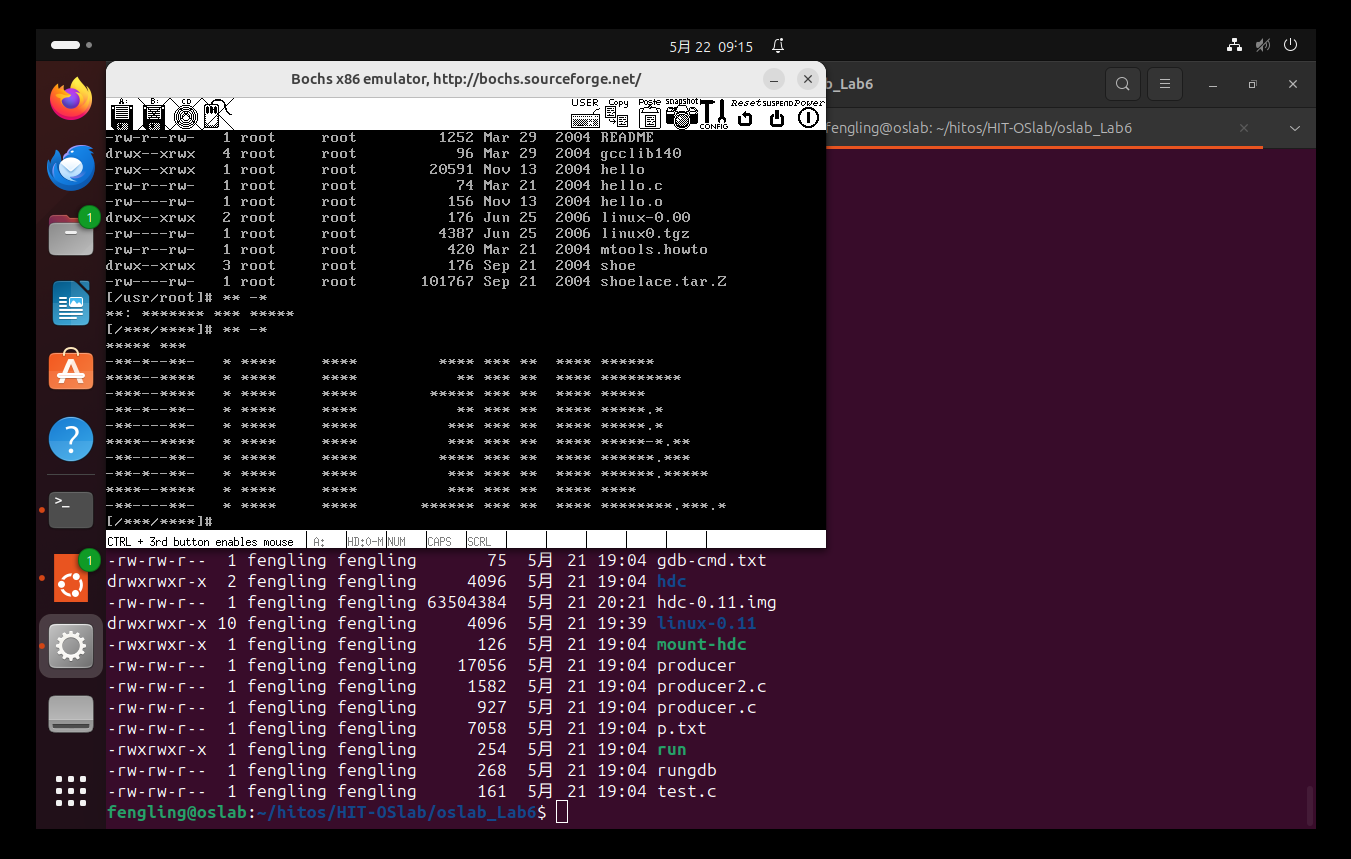Screen dimensions: 1351x859
Task: Click the Suspend icon in Bochs
Action: [777, 115]
